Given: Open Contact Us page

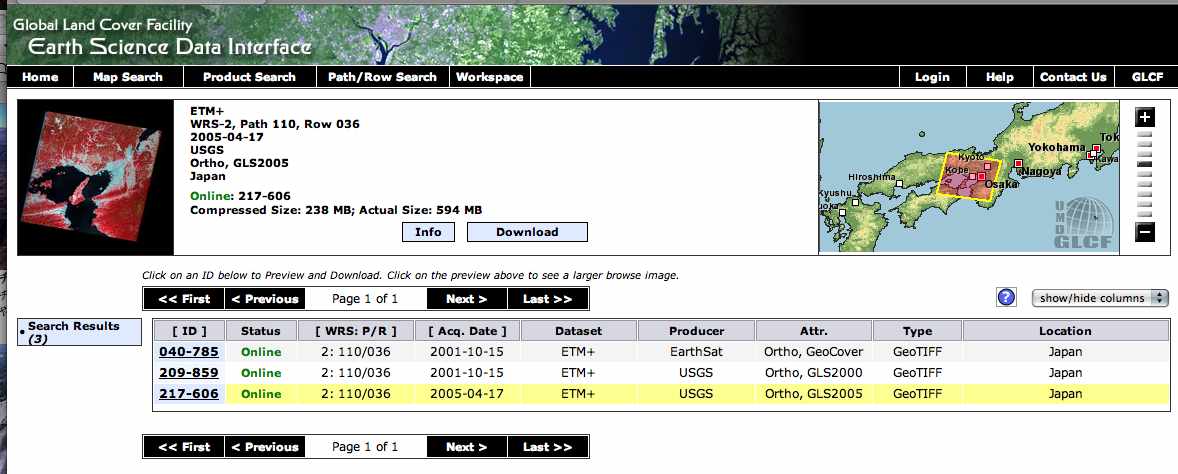Looking at the screenshot, I should pos(1073,77).
